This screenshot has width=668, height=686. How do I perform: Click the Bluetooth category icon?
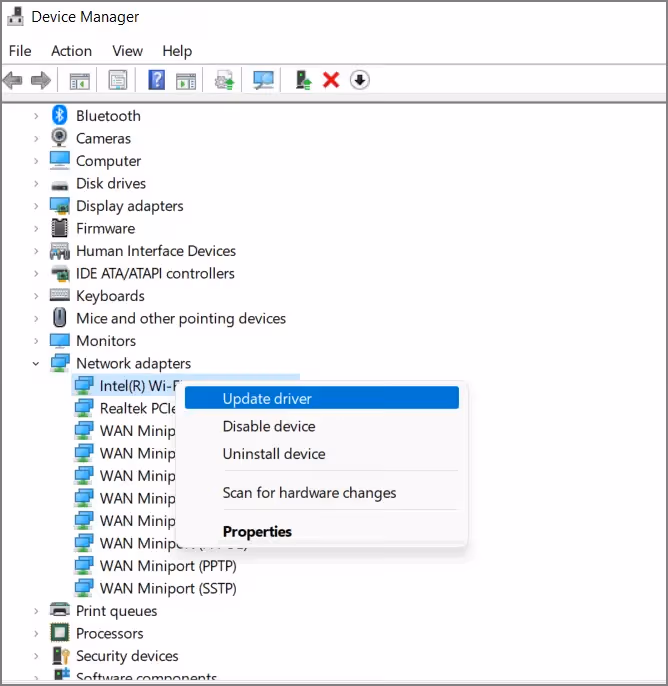[x=59, y=116]
